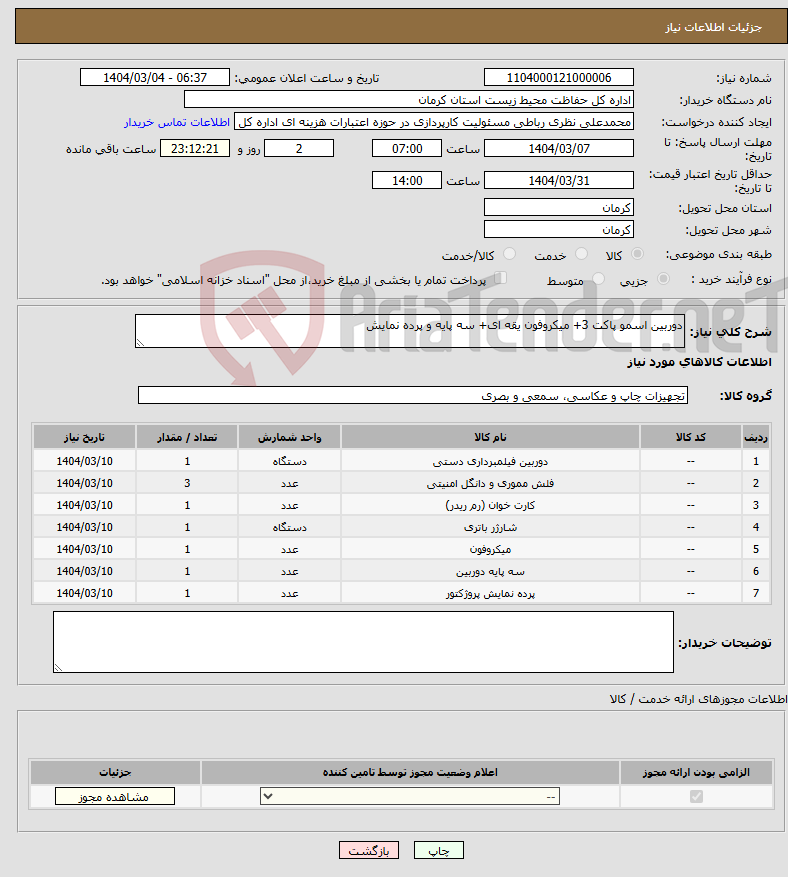
Task: Toggle the الزامی بودن ارائه مجوز checkbox
Action: (696, 796)
